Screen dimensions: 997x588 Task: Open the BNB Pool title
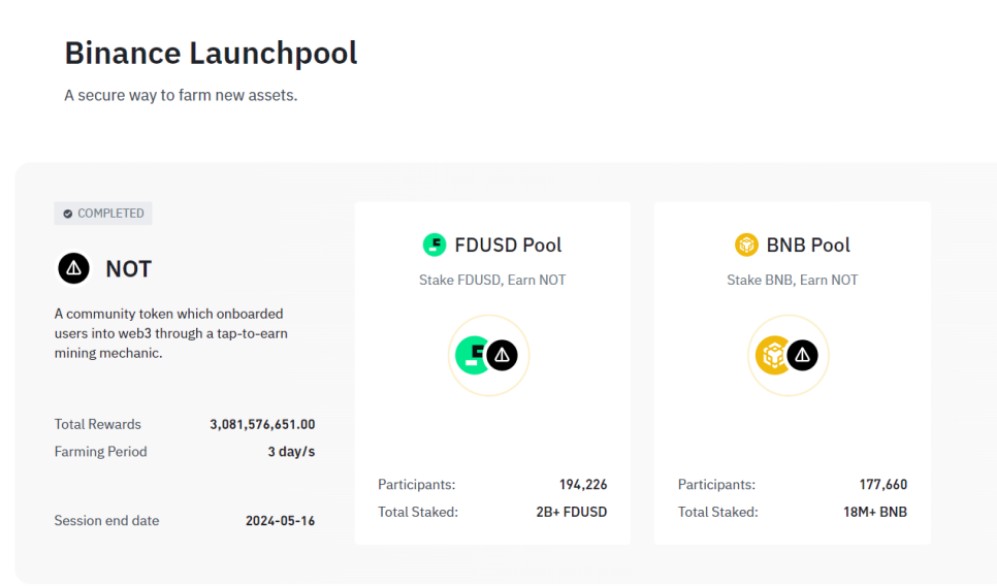tap(808, 245)
